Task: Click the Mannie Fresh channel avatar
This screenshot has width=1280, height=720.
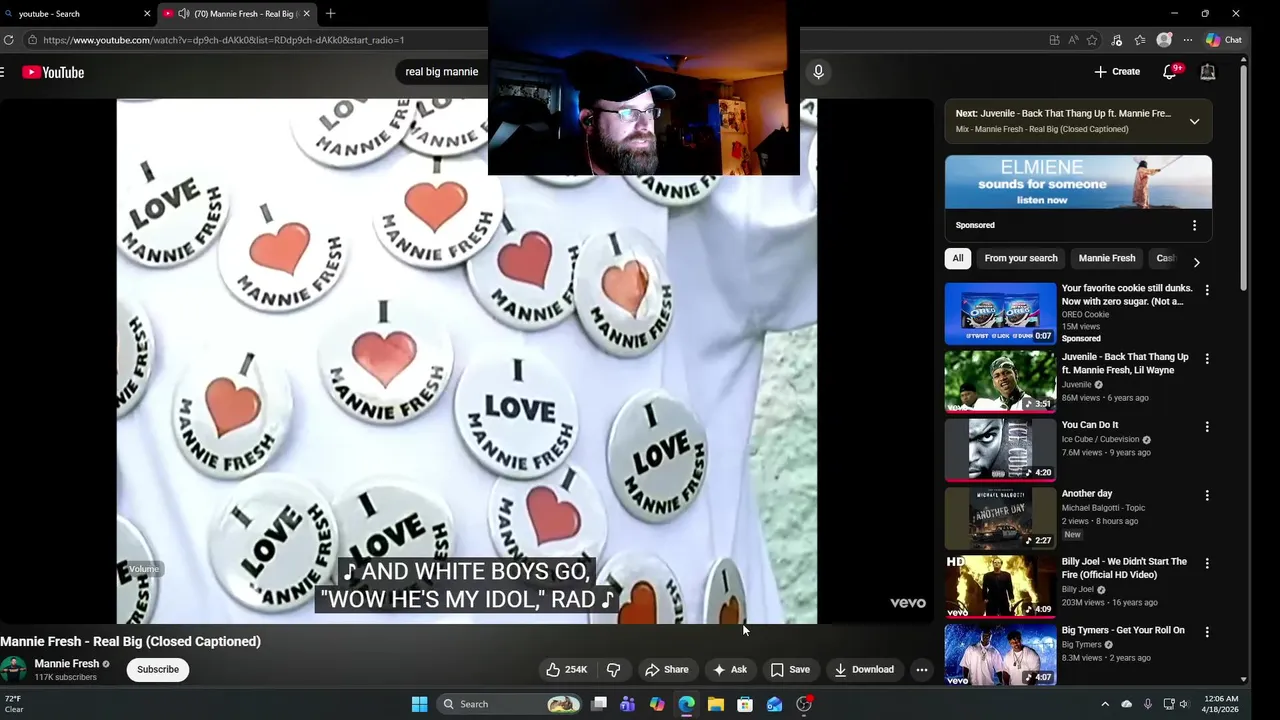Action: pos(13,670)
